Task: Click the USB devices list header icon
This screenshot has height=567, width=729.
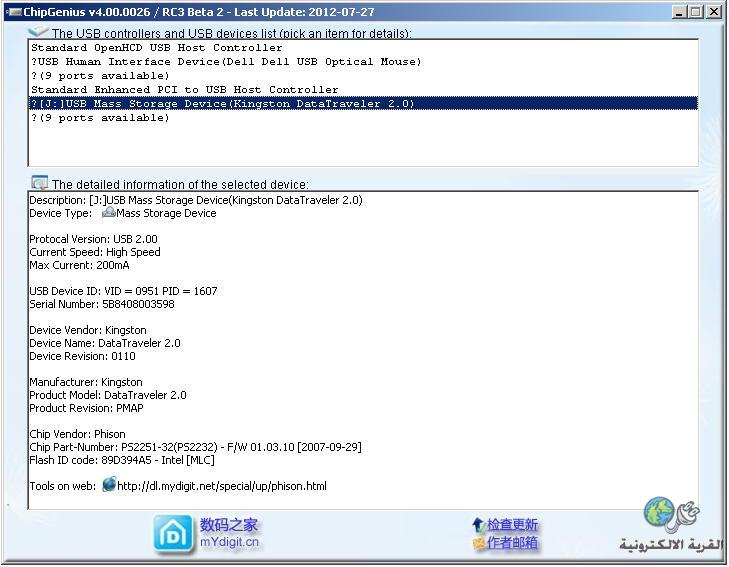Action: click(38, 31)
